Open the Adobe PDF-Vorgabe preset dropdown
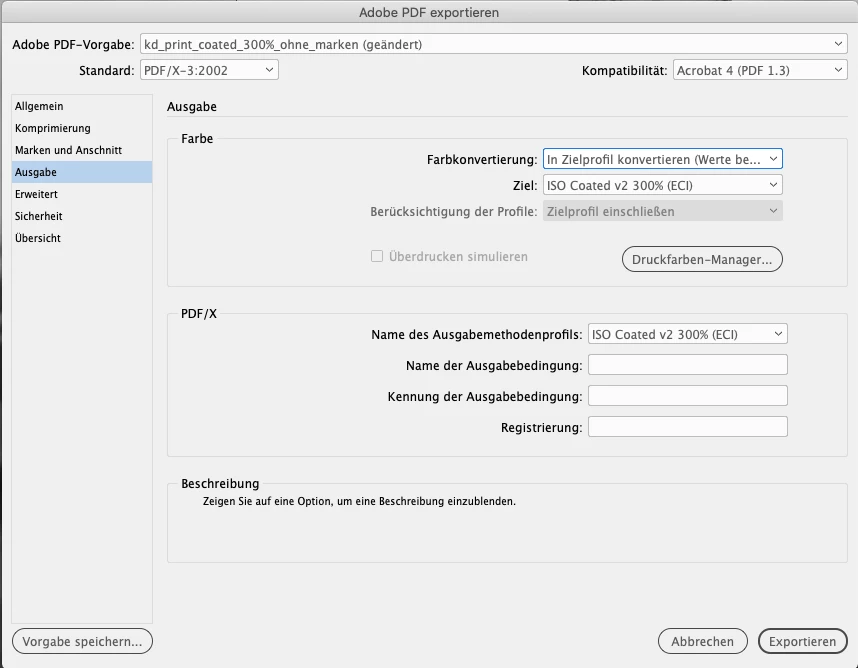 click(494, 44)
